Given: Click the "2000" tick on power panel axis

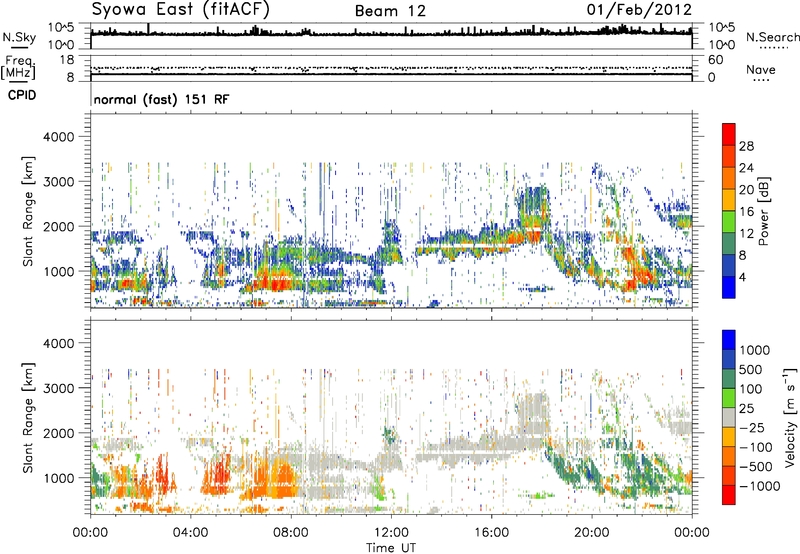Looking at the screenshot, I should [59, 226].
